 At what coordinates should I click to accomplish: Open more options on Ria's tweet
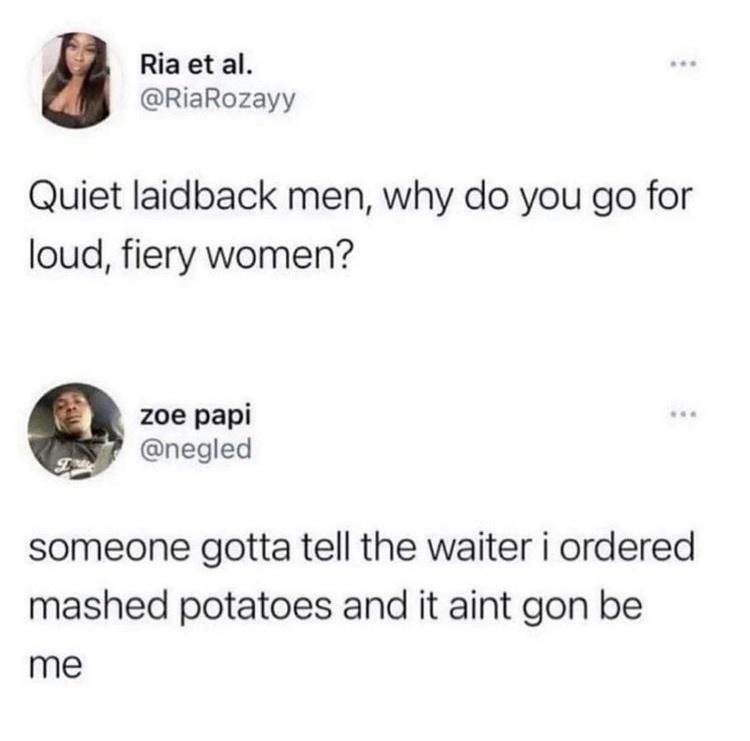coord(684,64)
